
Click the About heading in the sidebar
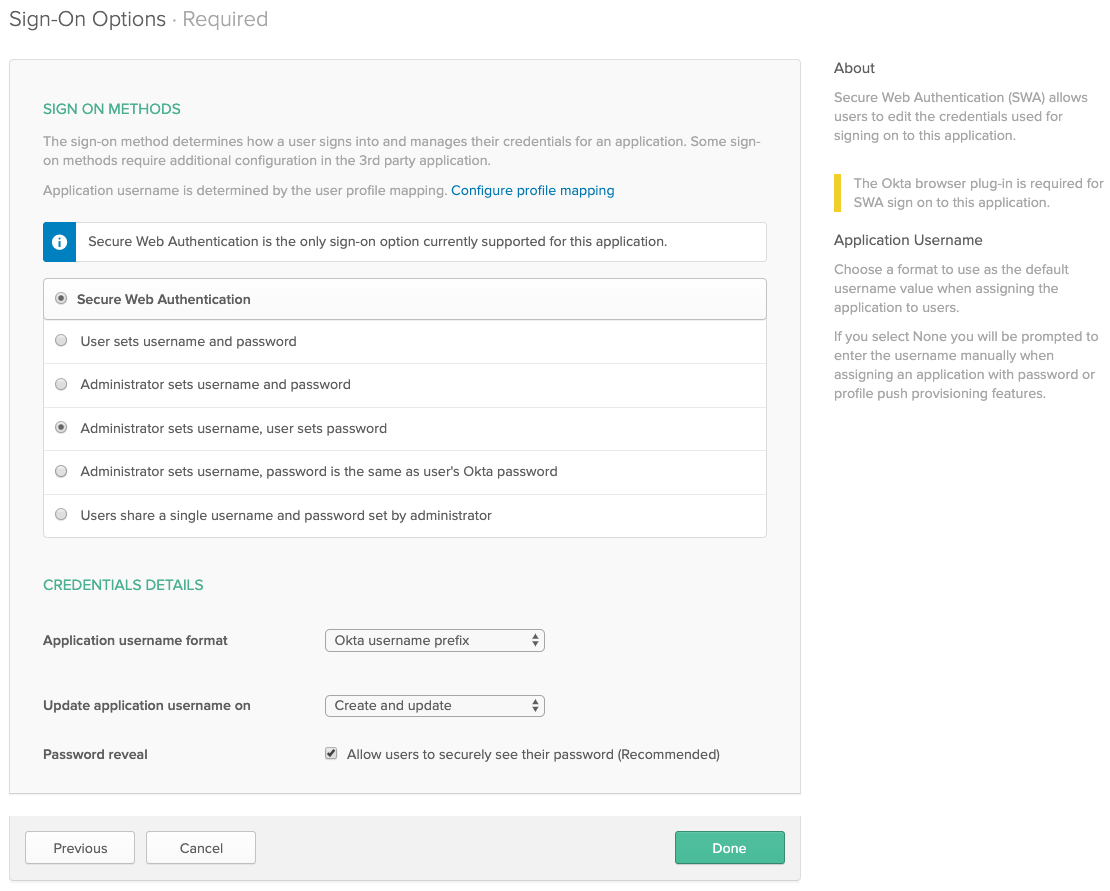click(854, 68)
